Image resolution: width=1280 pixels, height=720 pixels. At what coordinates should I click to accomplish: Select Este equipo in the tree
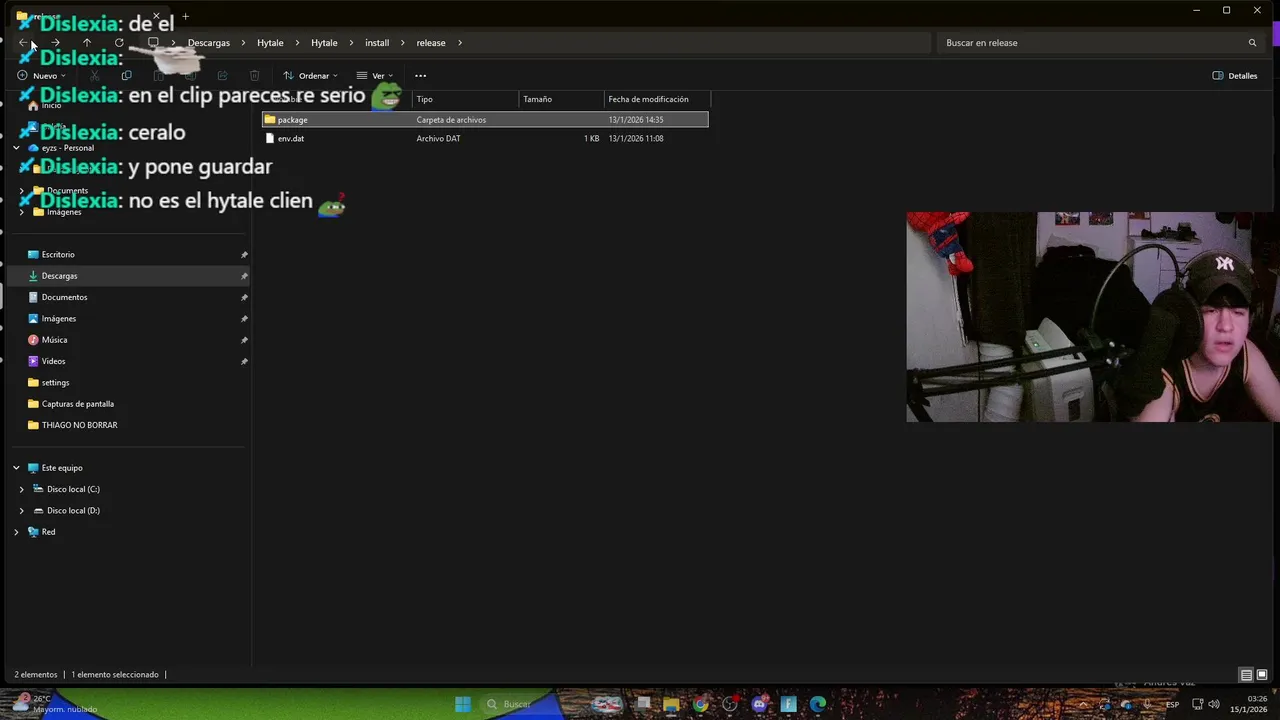[x=62, y=468]
